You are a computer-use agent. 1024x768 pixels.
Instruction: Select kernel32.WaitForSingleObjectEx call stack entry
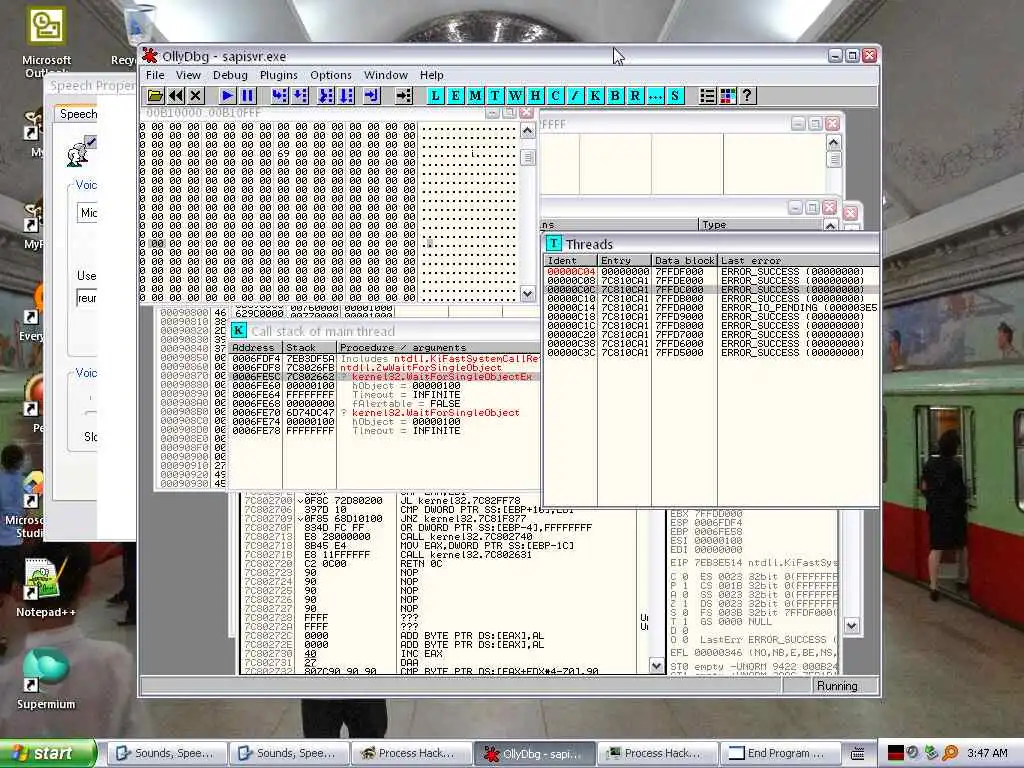click(384, 377)
